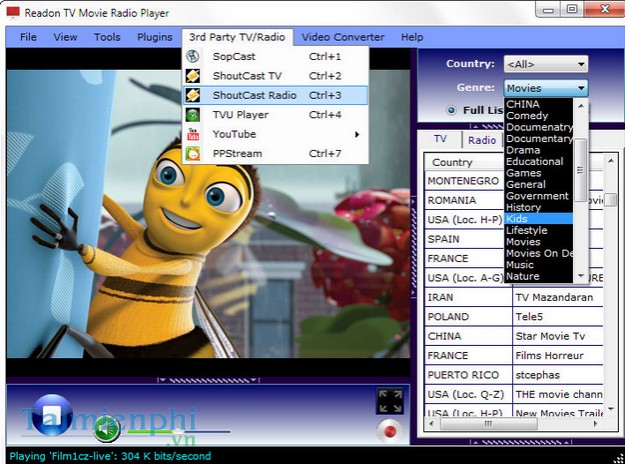Open the Tools menu
Image resolution: width=625 pixels, height=464 pixels.
pos(107,37)
